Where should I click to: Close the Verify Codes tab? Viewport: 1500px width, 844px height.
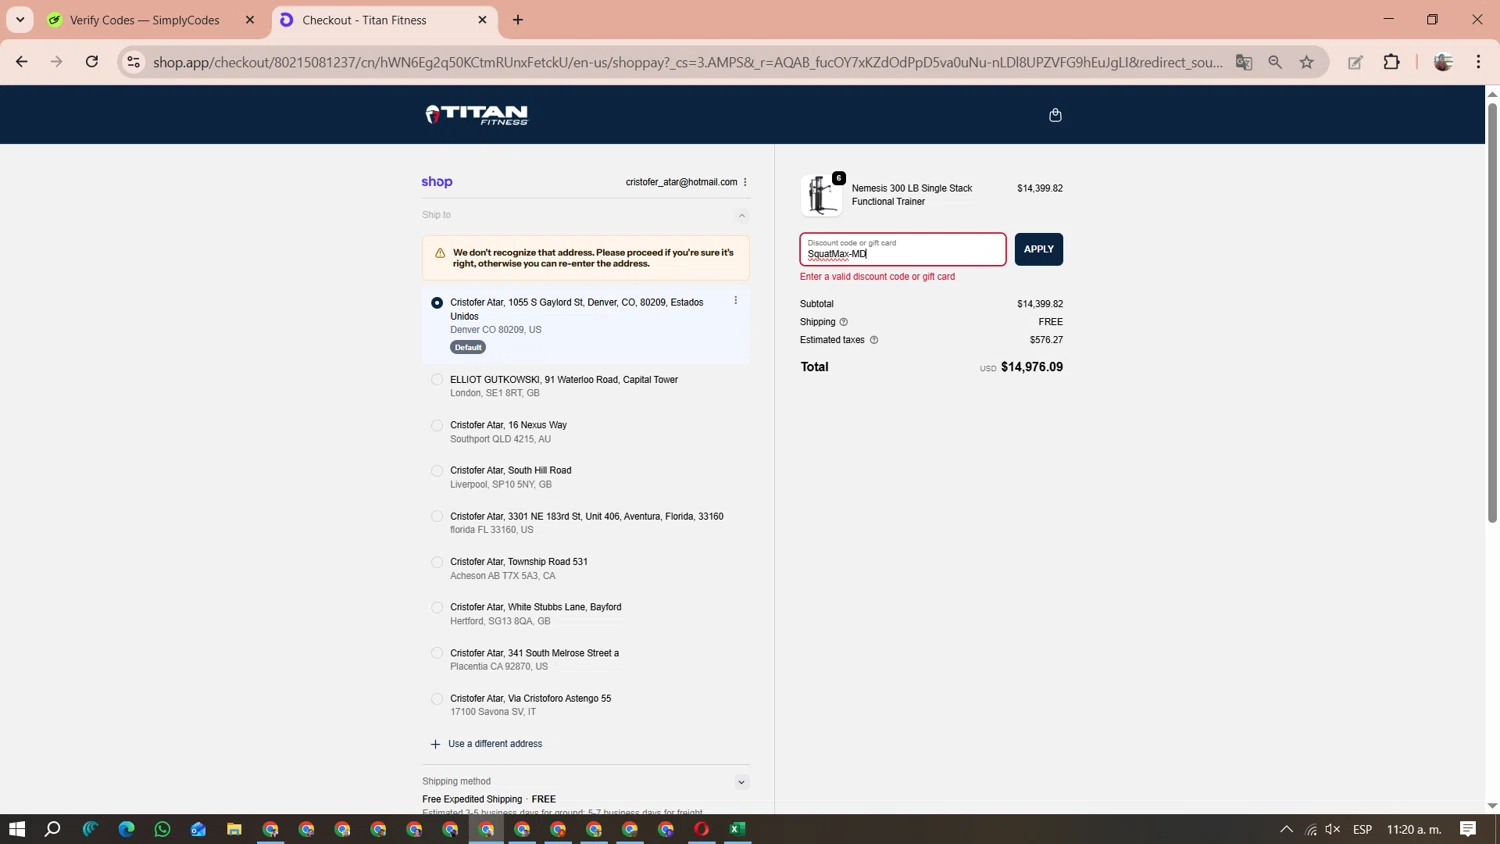click(250, 20)
